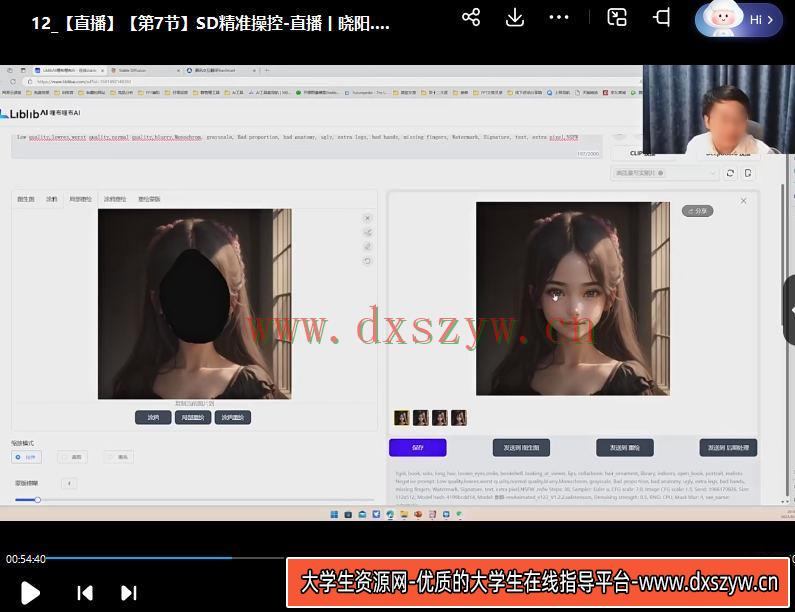
Task: Click the 发送到图生图 button
Action: (x=521, y=448)
